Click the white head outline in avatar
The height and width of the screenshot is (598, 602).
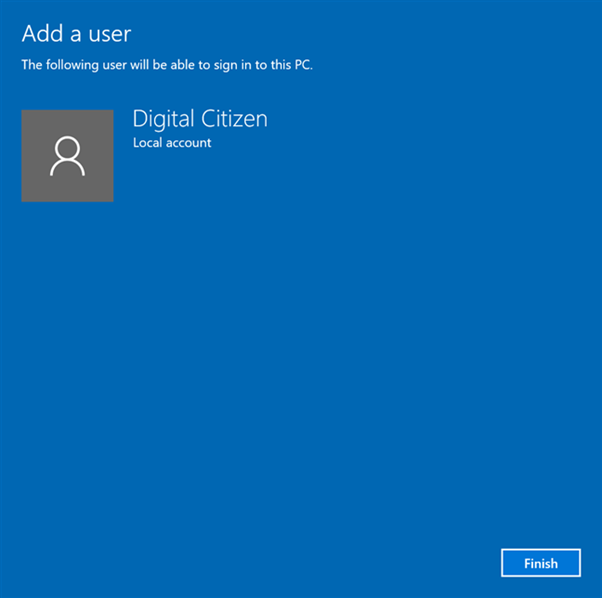tap(67, 147)
